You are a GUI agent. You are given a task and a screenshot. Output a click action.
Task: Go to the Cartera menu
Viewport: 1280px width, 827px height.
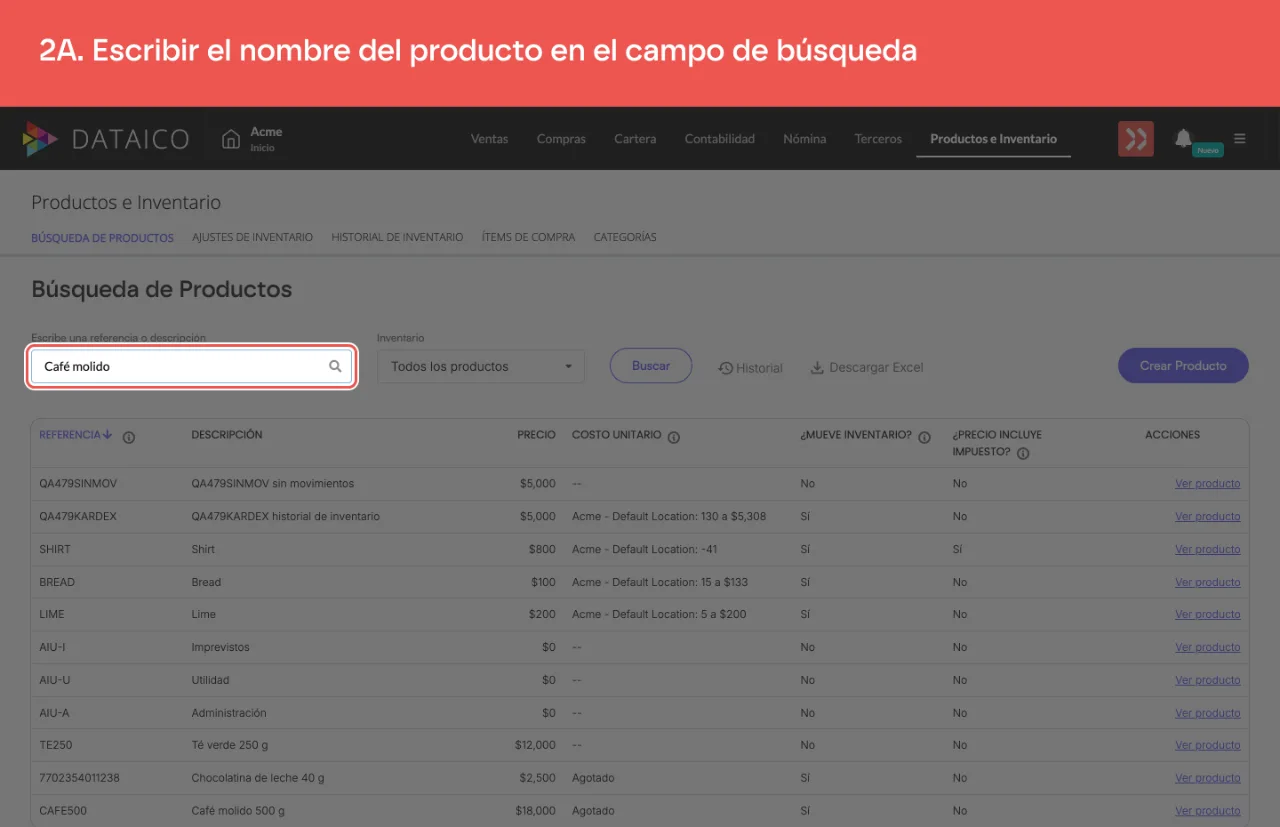pyautogui.click(x=635, y=139)
